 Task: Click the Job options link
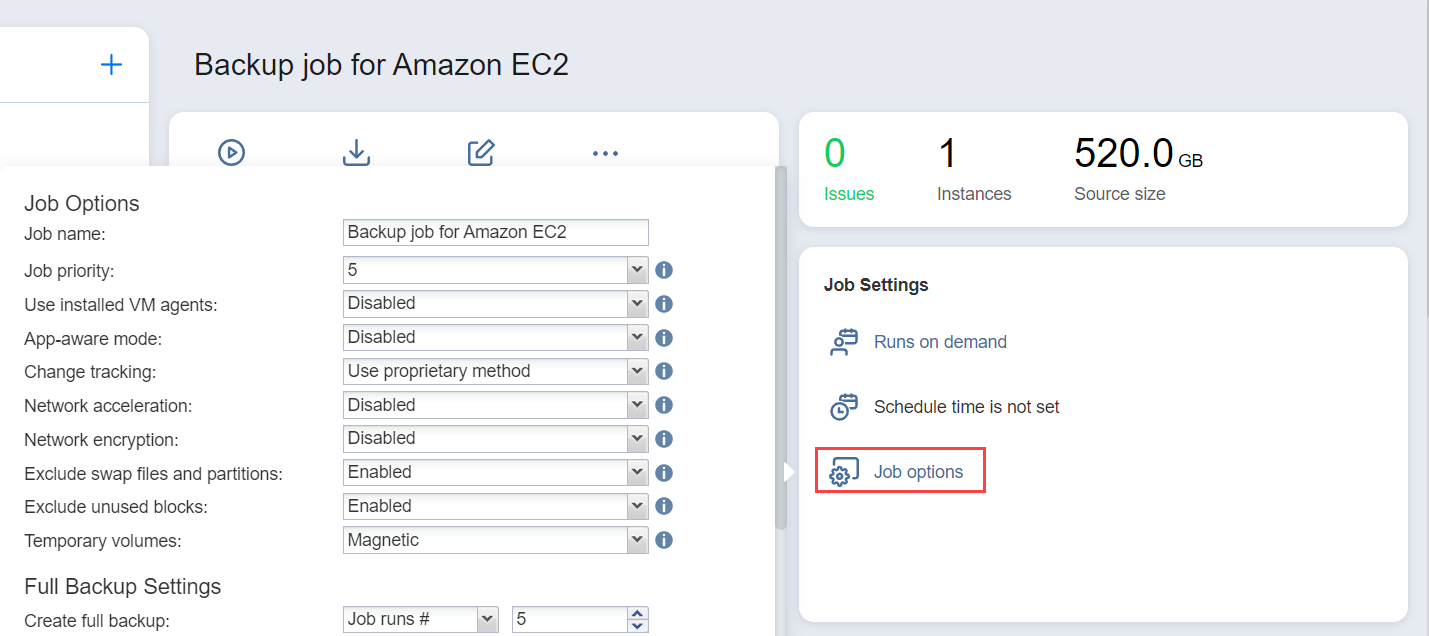918,472
